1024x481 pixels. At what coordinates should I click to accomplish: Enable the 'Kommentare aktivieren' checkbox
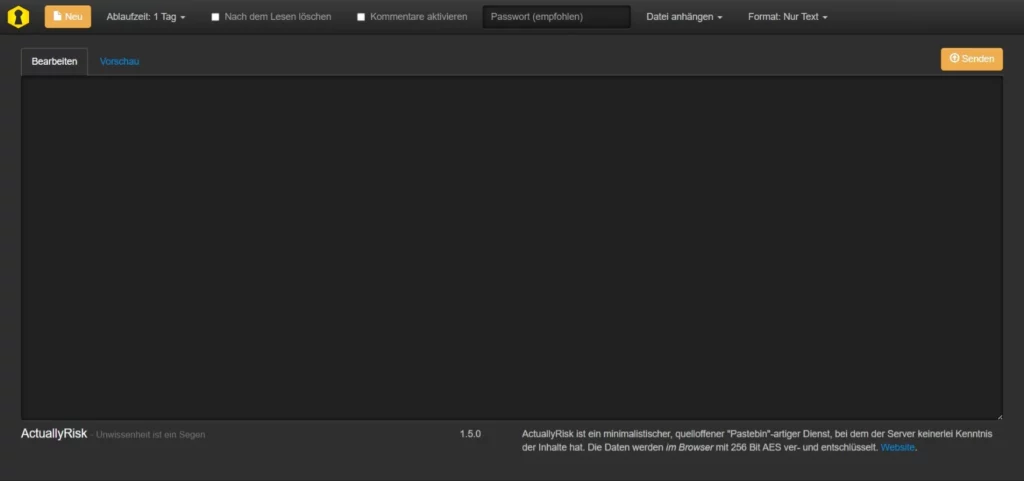point(361,17)
